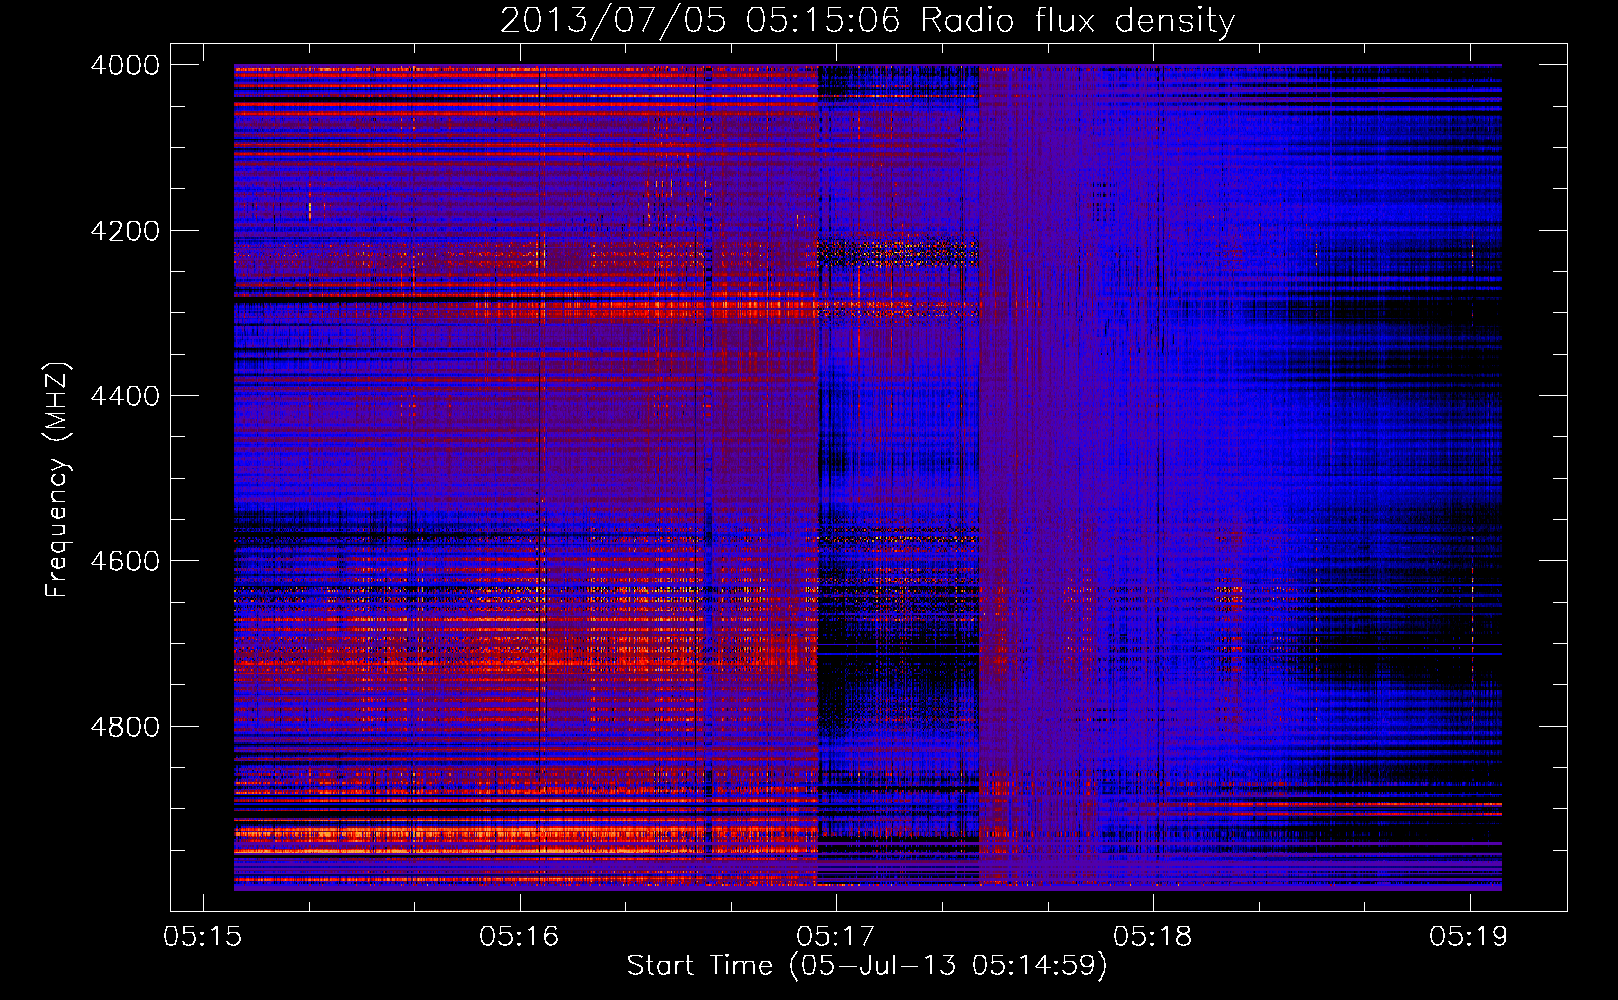Click the 05:17 time tick label
The width and height of the screenshot is (1618, 1000).
[836, 936]
